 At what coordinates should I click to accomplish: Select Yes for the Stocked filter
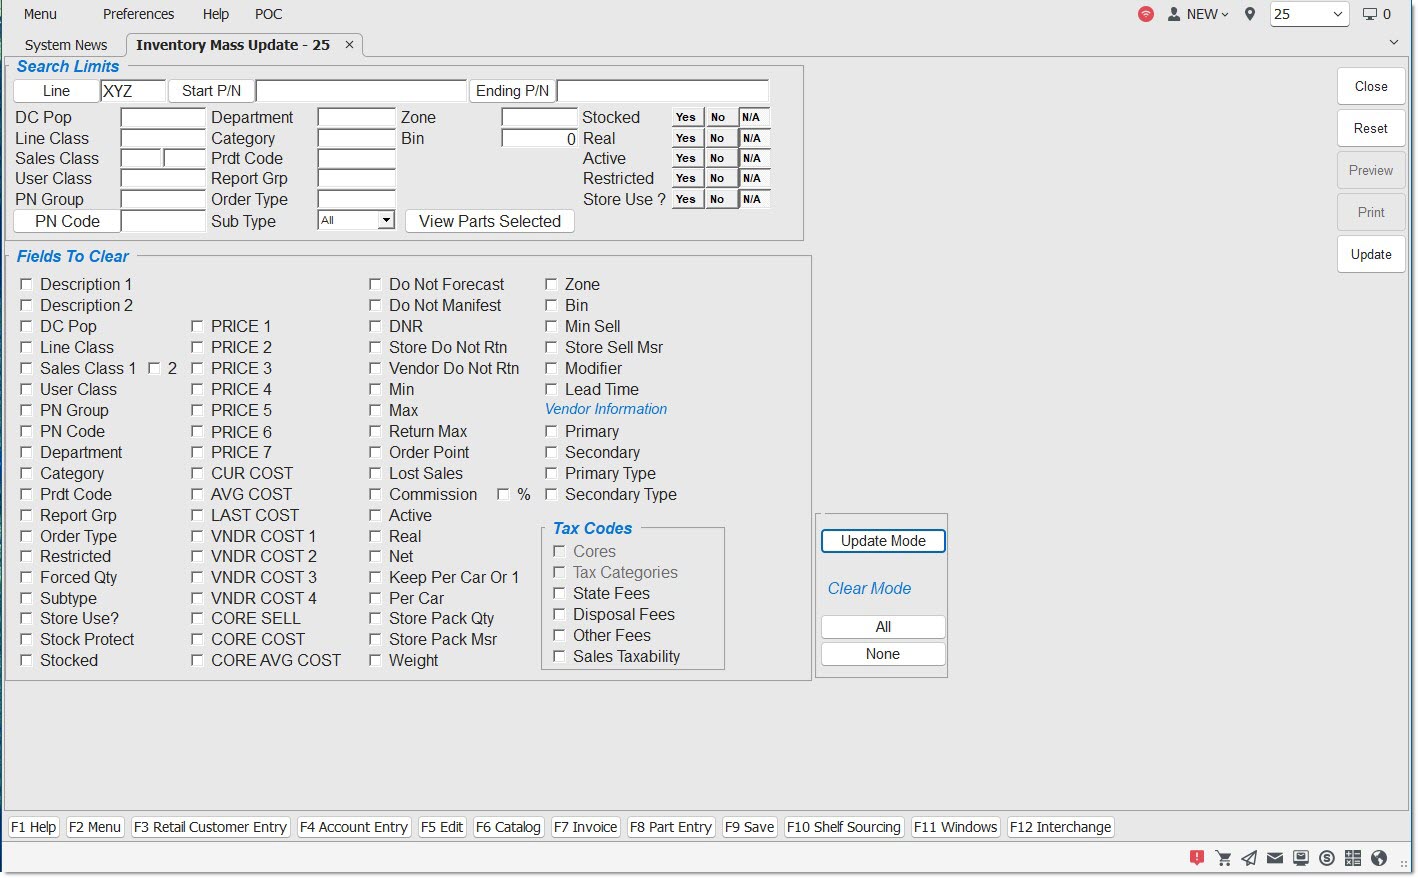[x=685, y=117]
